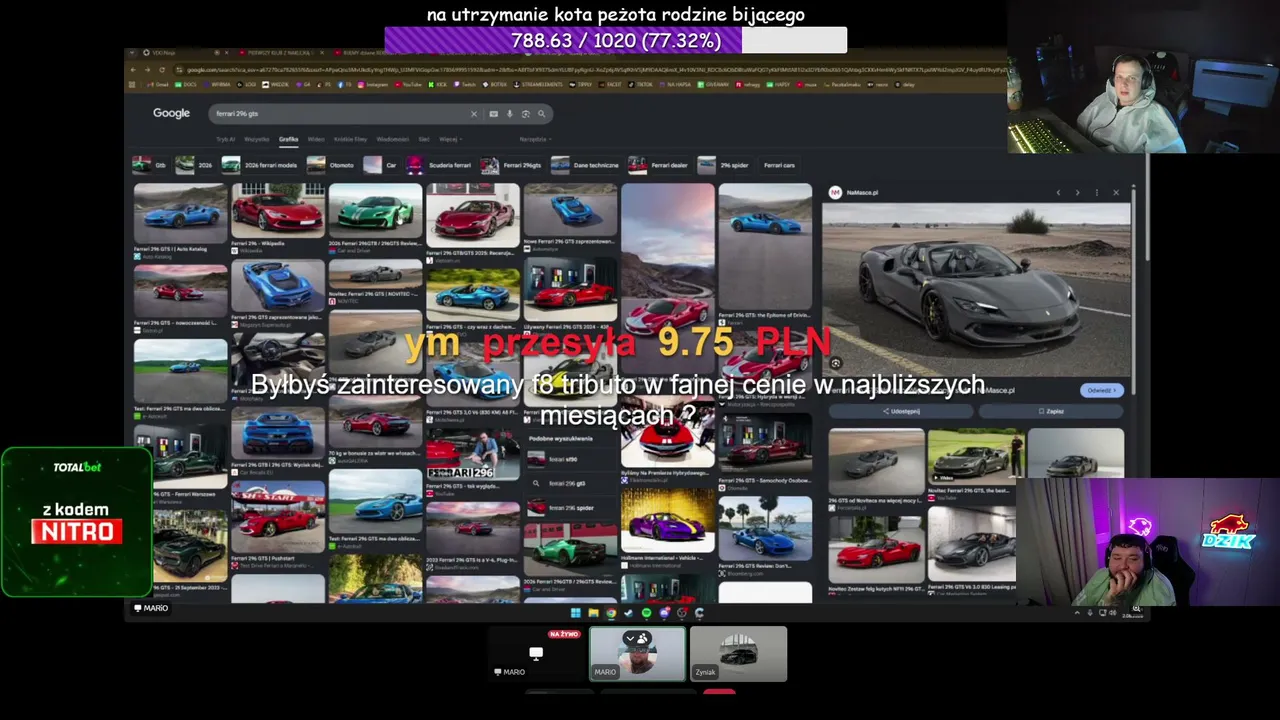1280x720 pixels.
Task: Filter images by Scuderia ferrari chip
Action: (440, 165)
